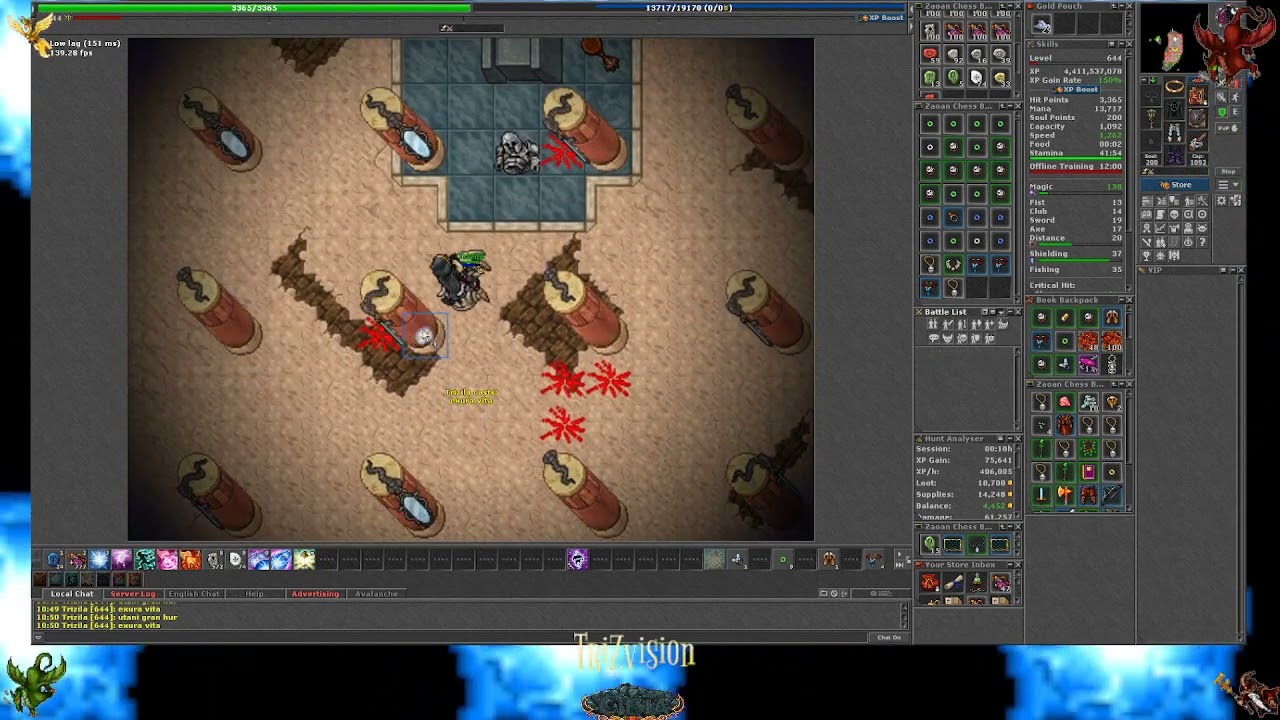Screen dimensions: 1280x720
Task: Open the Store button
Action: pyautogui.click(x=1174, y=185)
